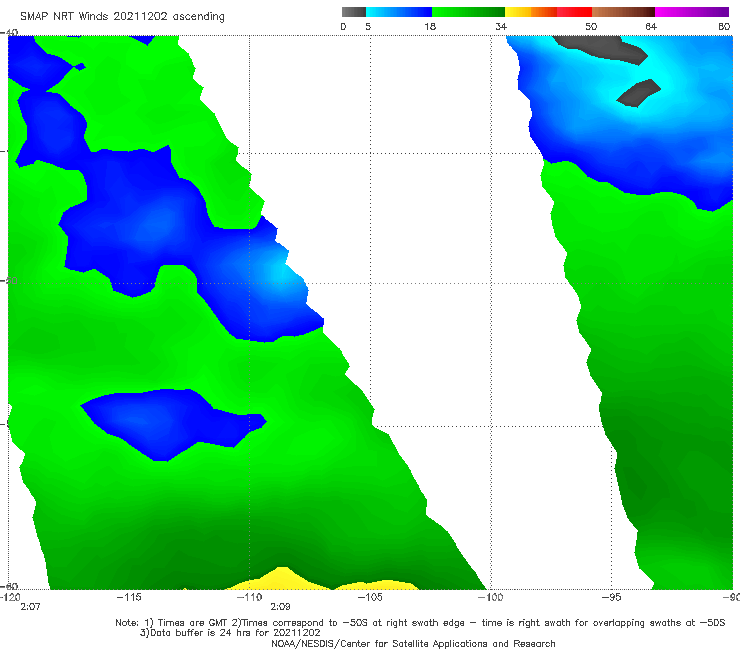Click the longitude label "-95"

(612, 597)
